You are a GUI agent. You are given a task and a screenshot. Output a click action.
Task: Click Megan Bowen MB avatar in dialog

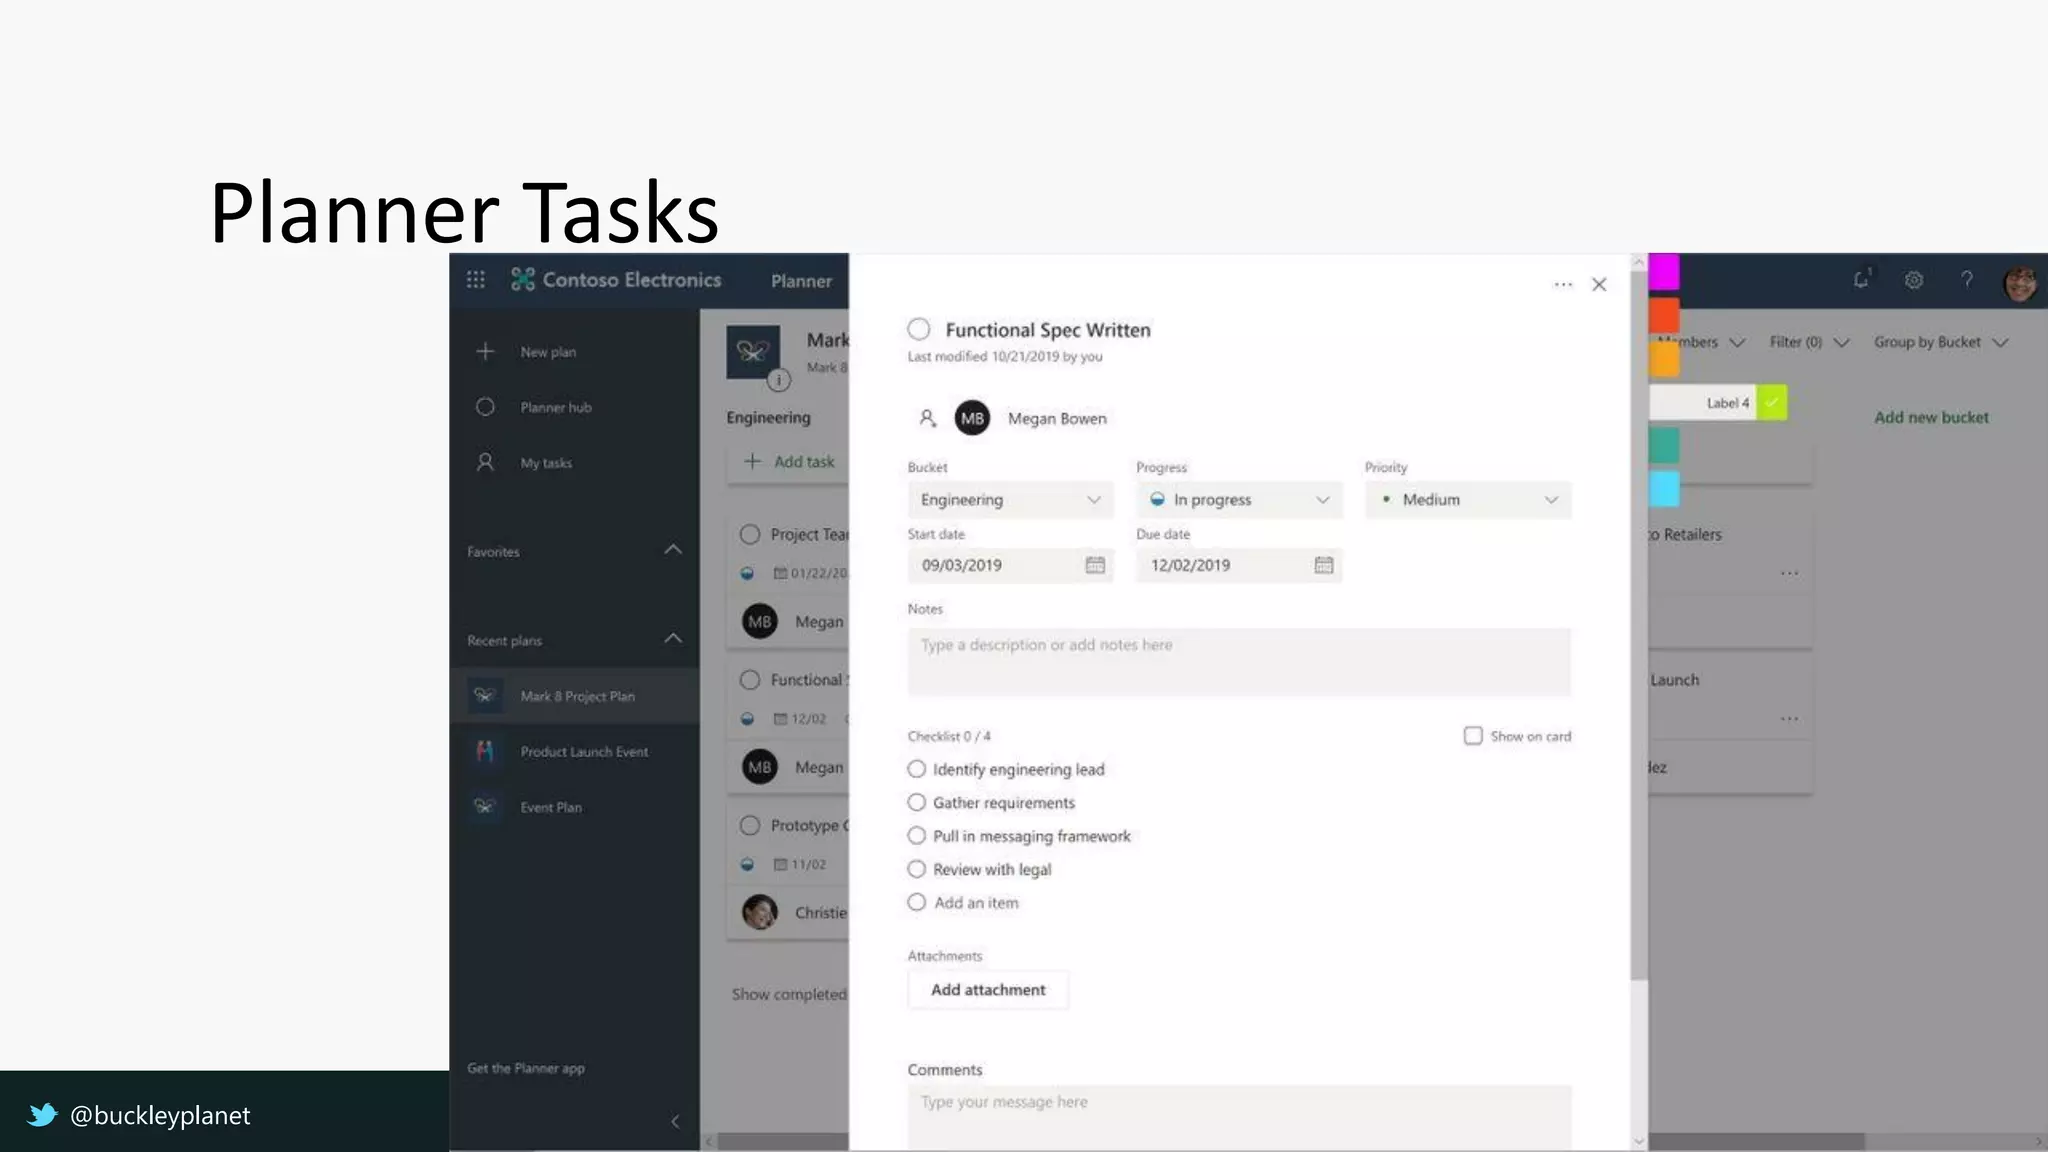(x=972, y=418)
